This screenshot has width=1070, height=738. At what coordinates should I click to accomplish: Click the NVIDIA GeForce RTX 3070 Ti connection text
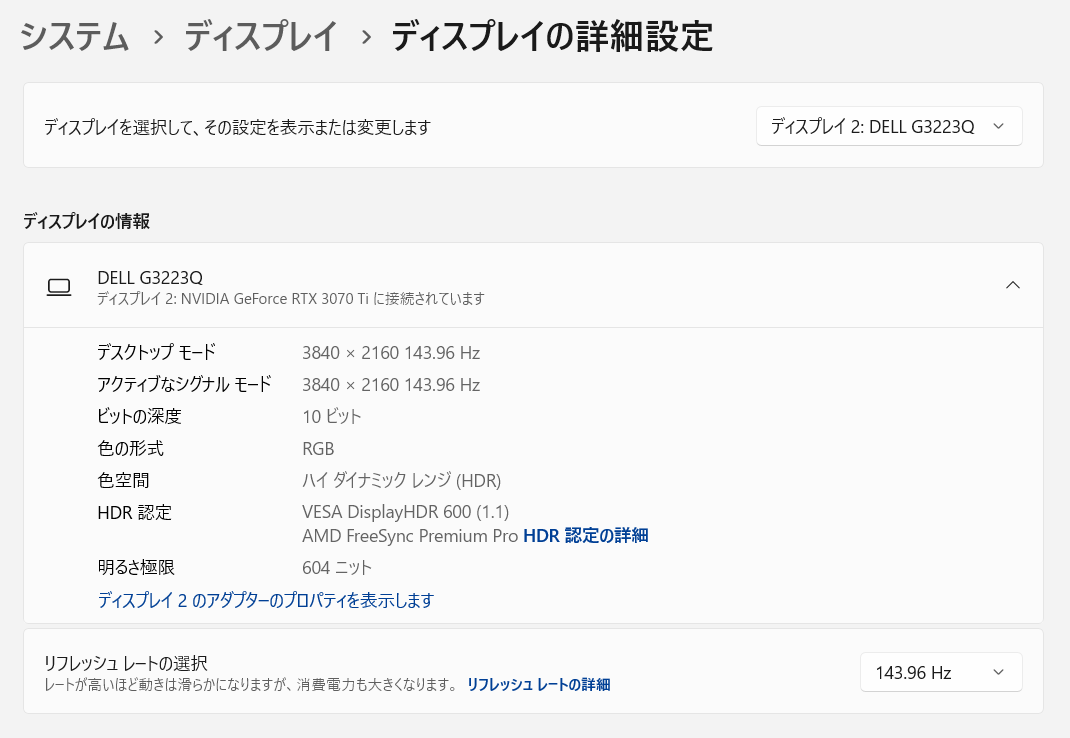291,299
